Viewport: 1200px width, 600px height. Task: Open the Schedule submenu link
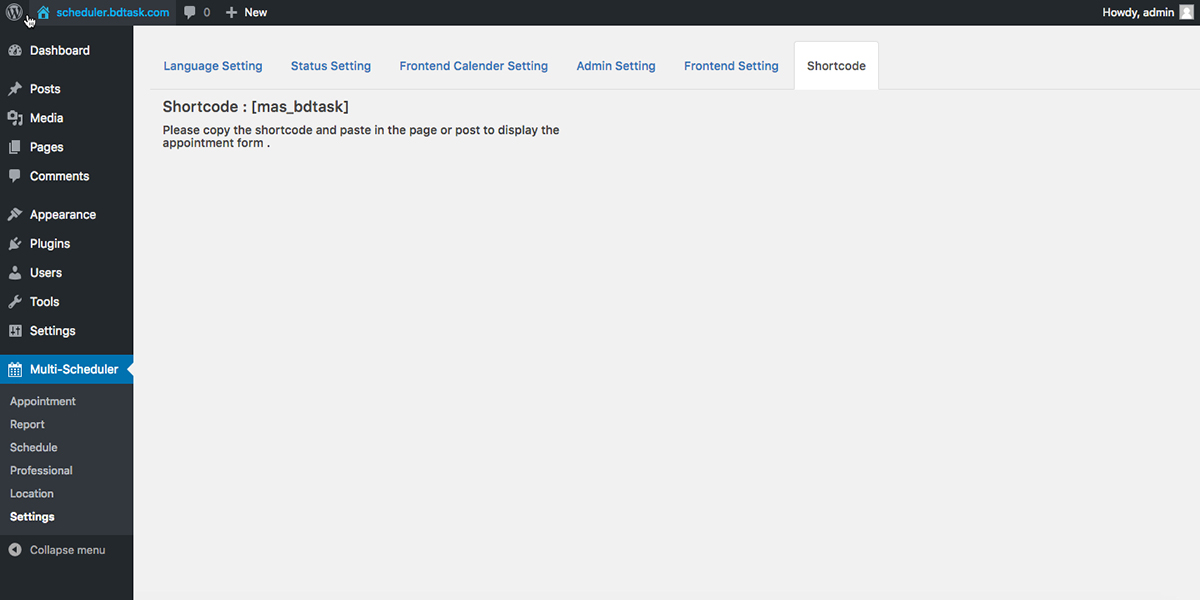pos(34,447)
